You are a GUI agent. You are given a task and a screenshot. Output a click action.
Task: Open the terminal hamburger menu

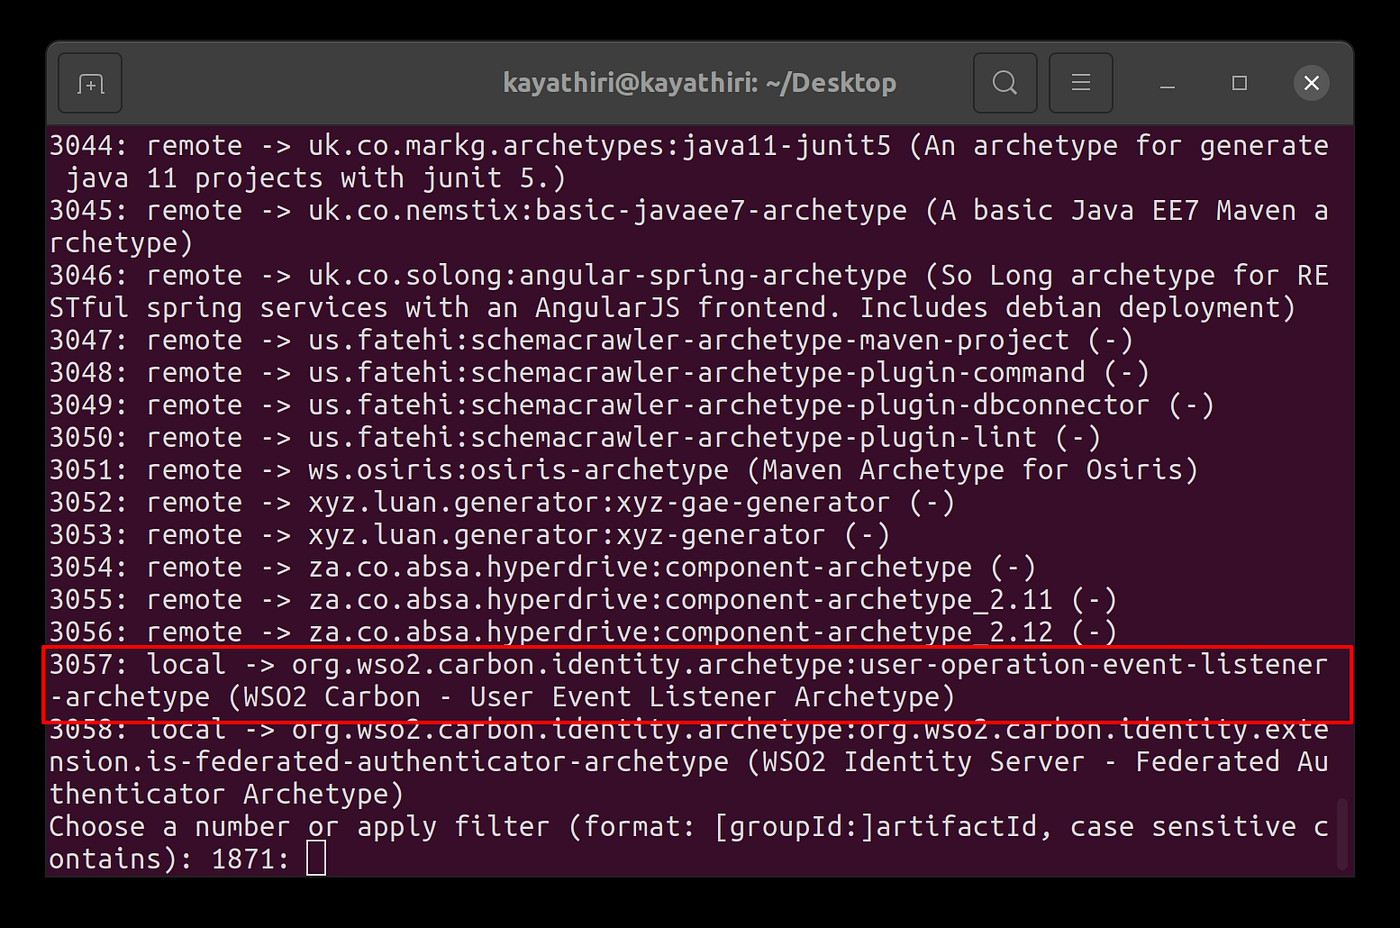tap(1081, 83)
